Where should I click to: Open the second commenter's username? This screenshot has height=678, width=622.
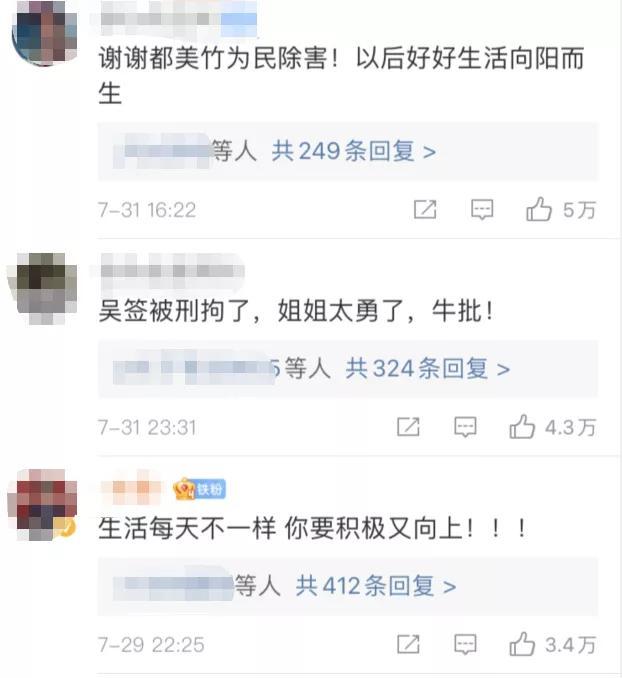point(172,271)
